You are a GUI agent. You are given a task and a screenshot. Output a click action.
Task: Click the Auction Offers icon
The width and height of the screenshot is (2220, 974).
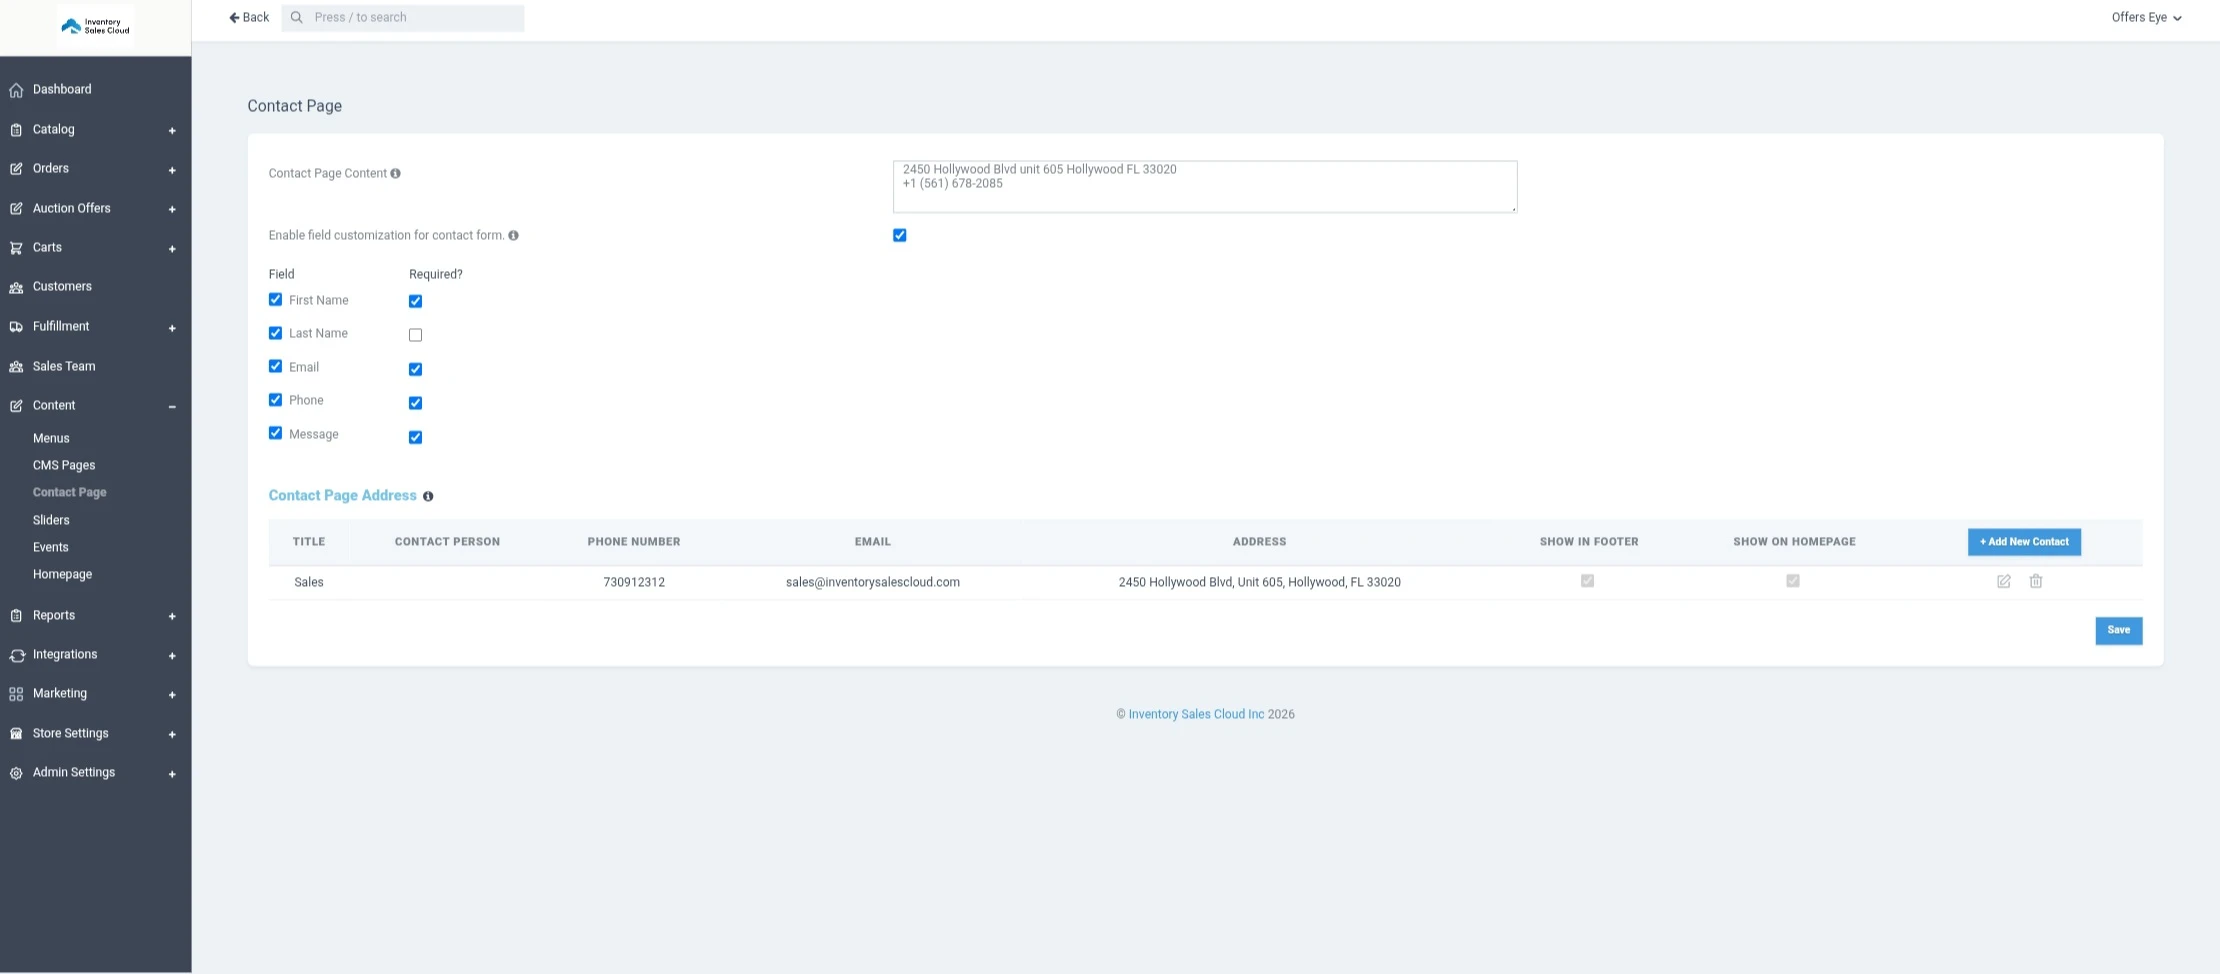pos(16,209)
